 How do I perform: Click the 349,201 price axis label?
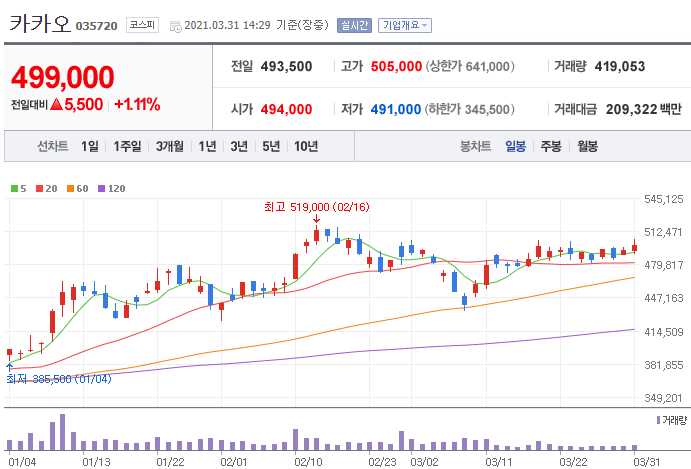(664, 398)
